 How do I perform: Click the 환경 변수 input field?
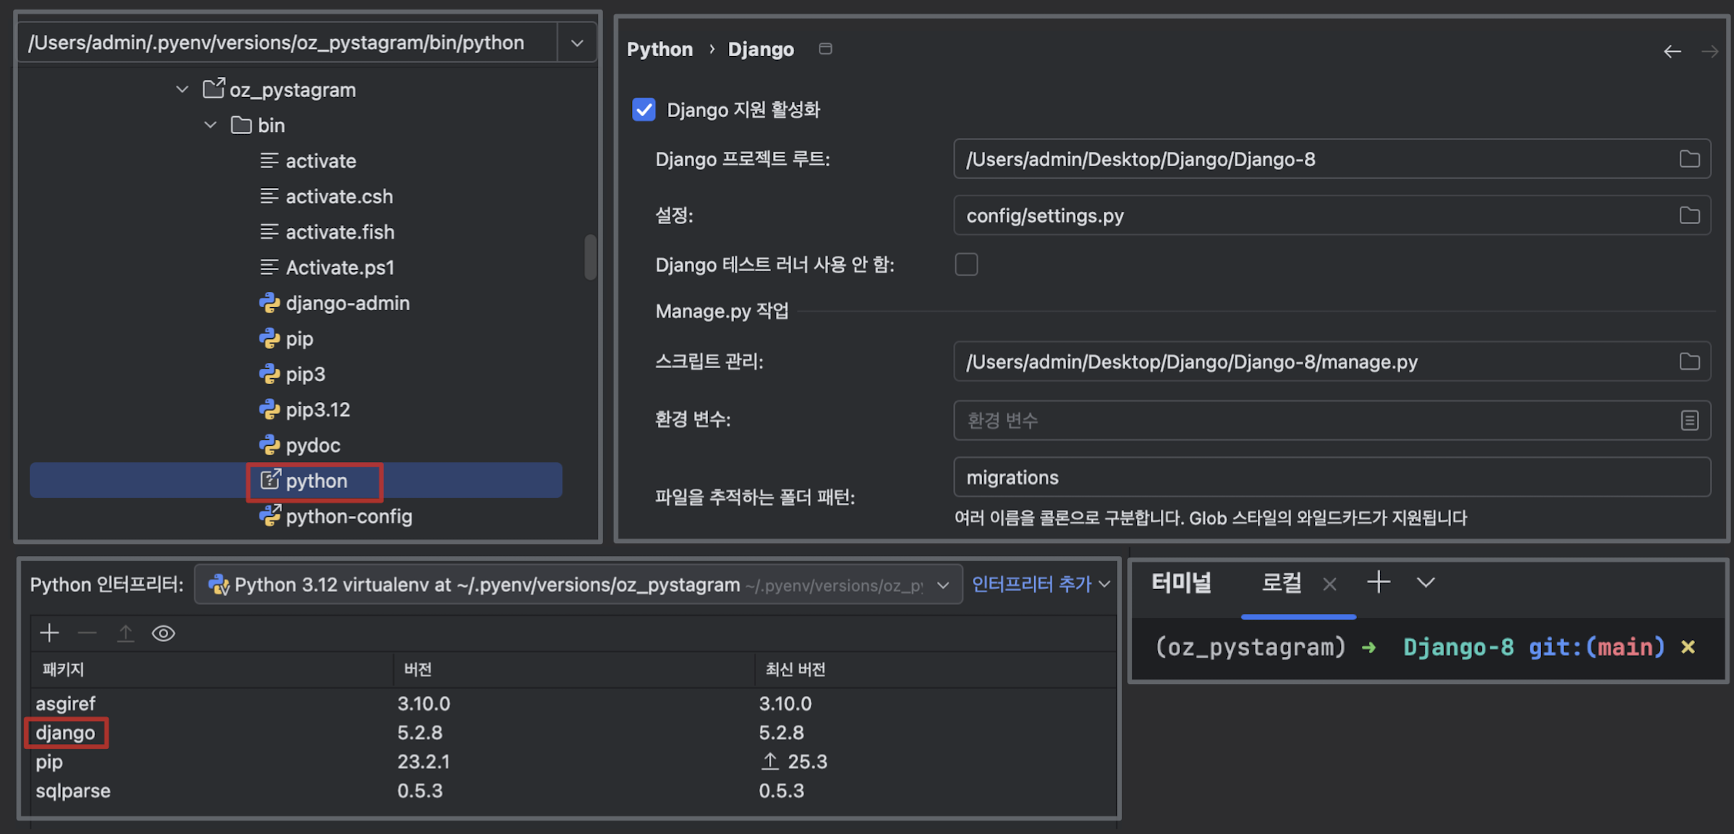(1331, 420)
